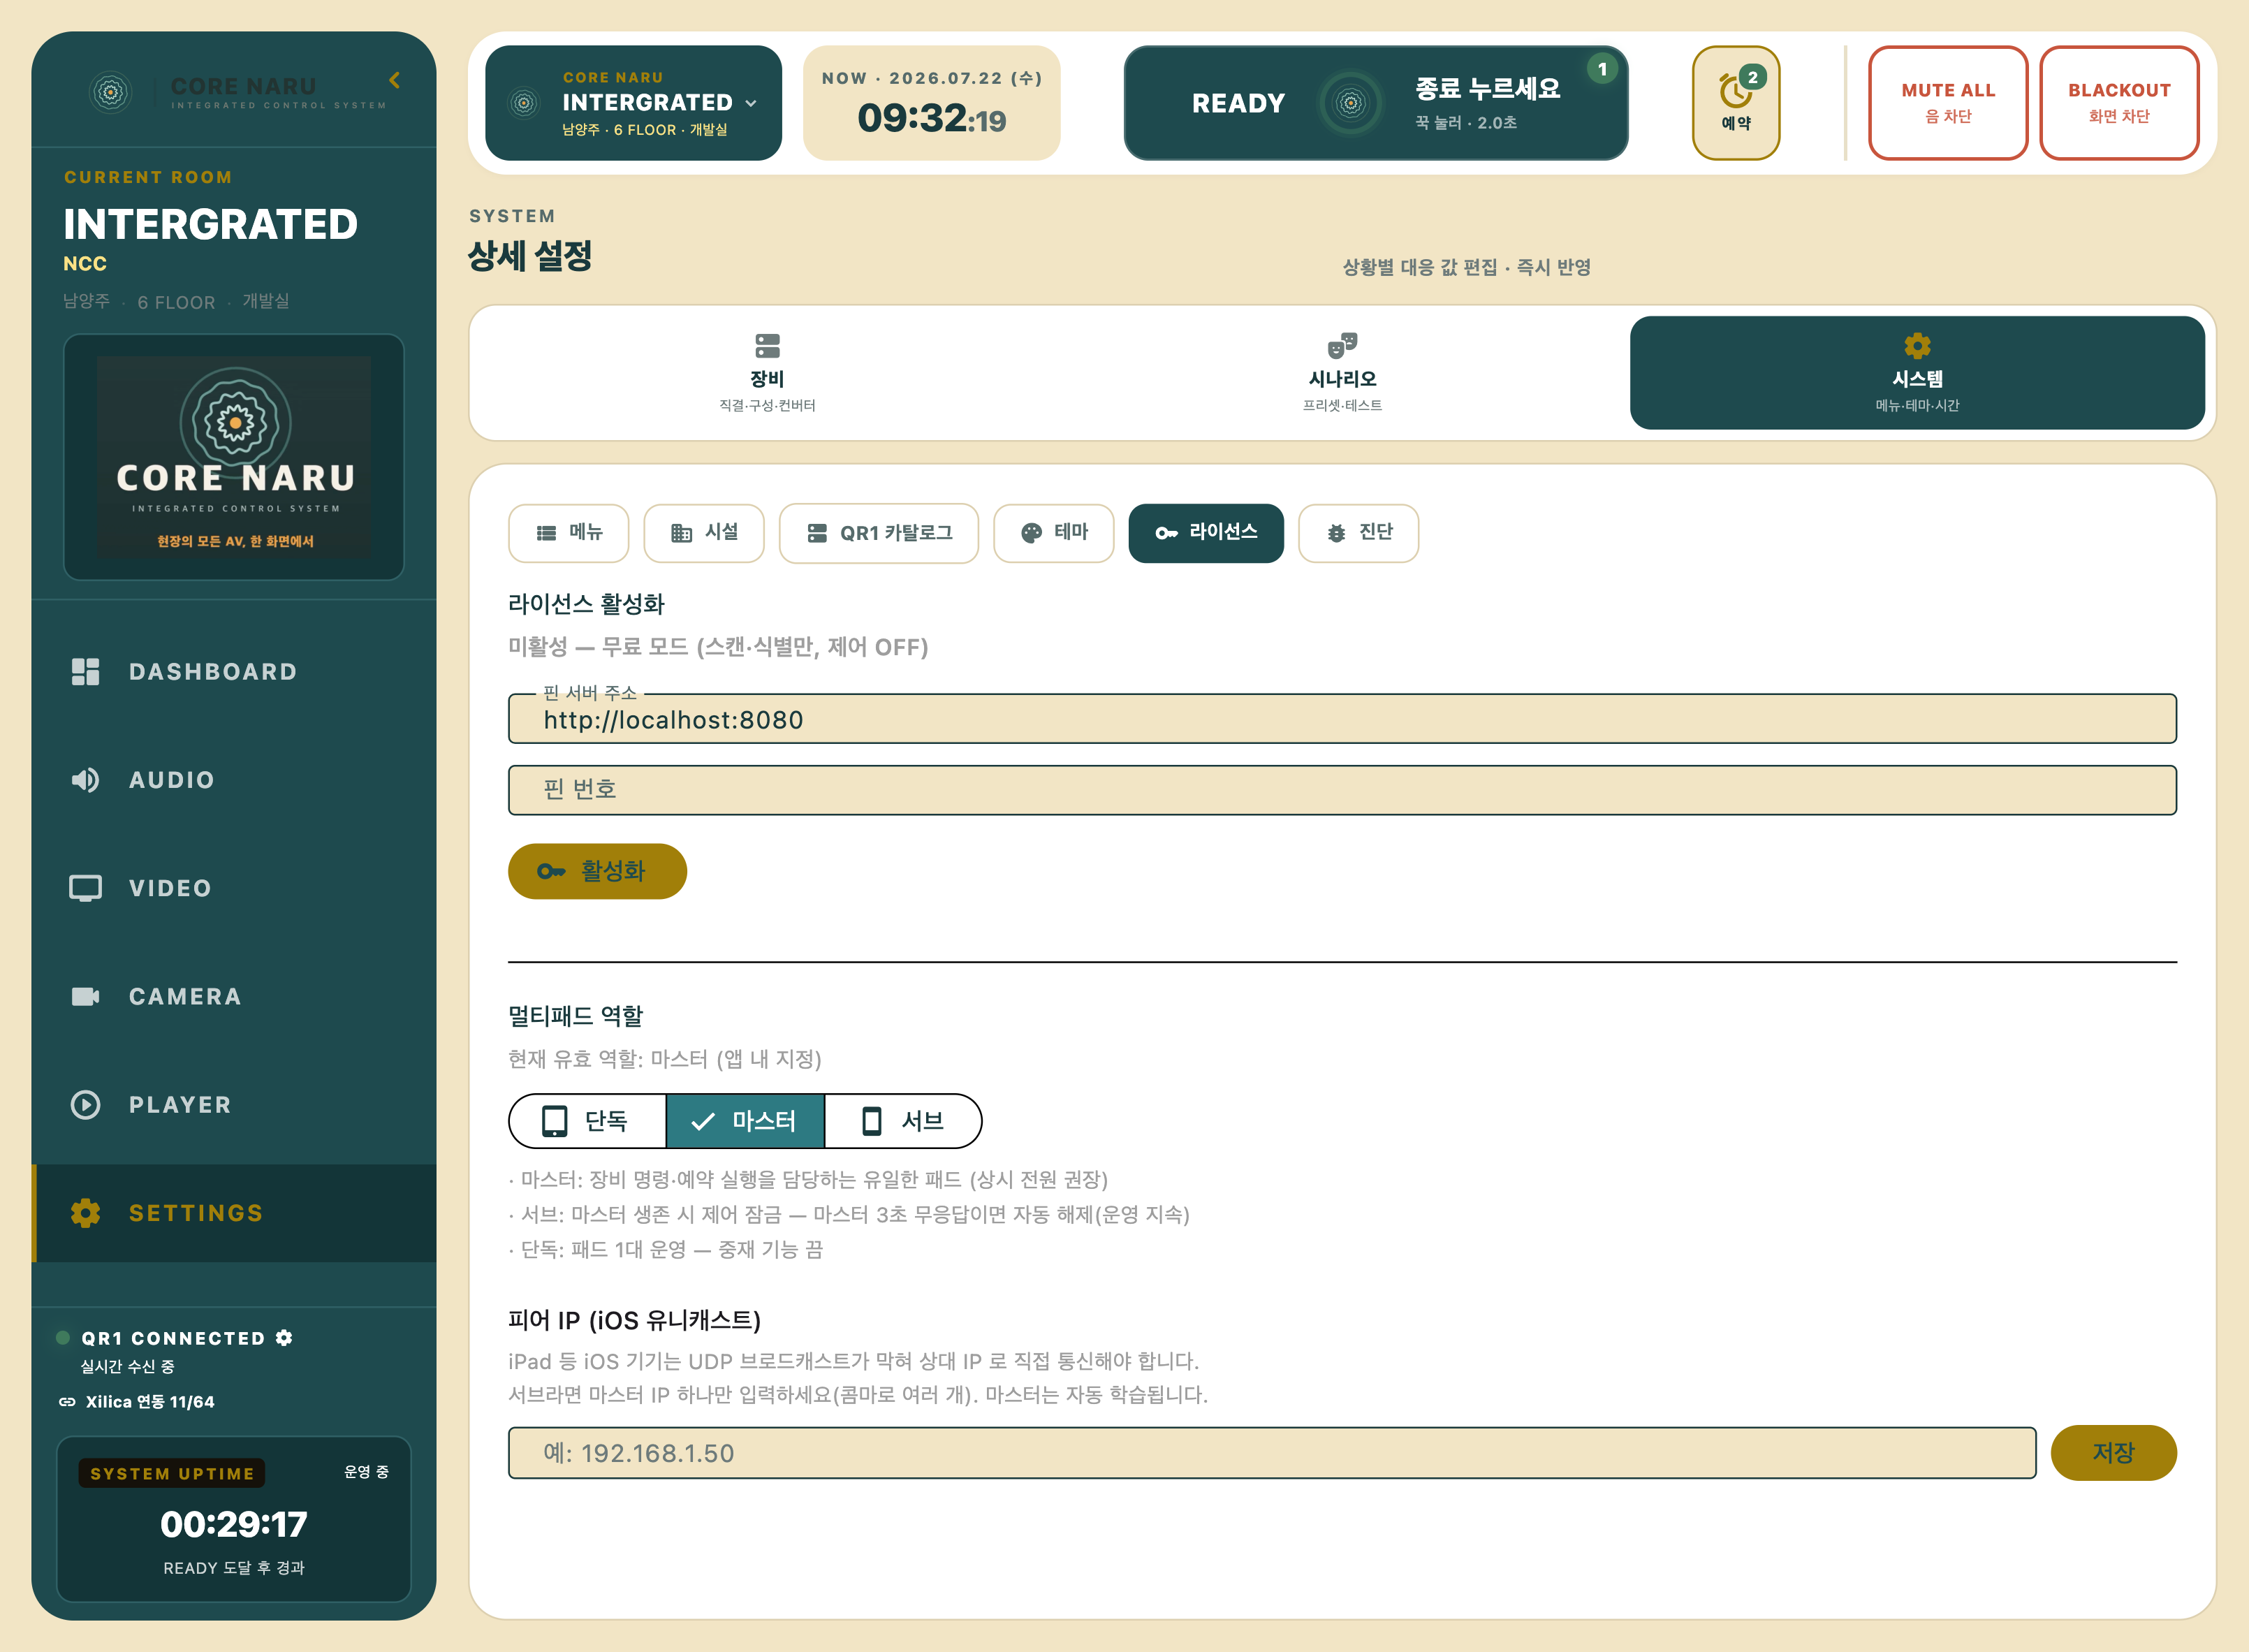Open the QR1 카탈로그 sub-tab
This screenshot has height=1652, width=2249.
[x=879, y=533]
